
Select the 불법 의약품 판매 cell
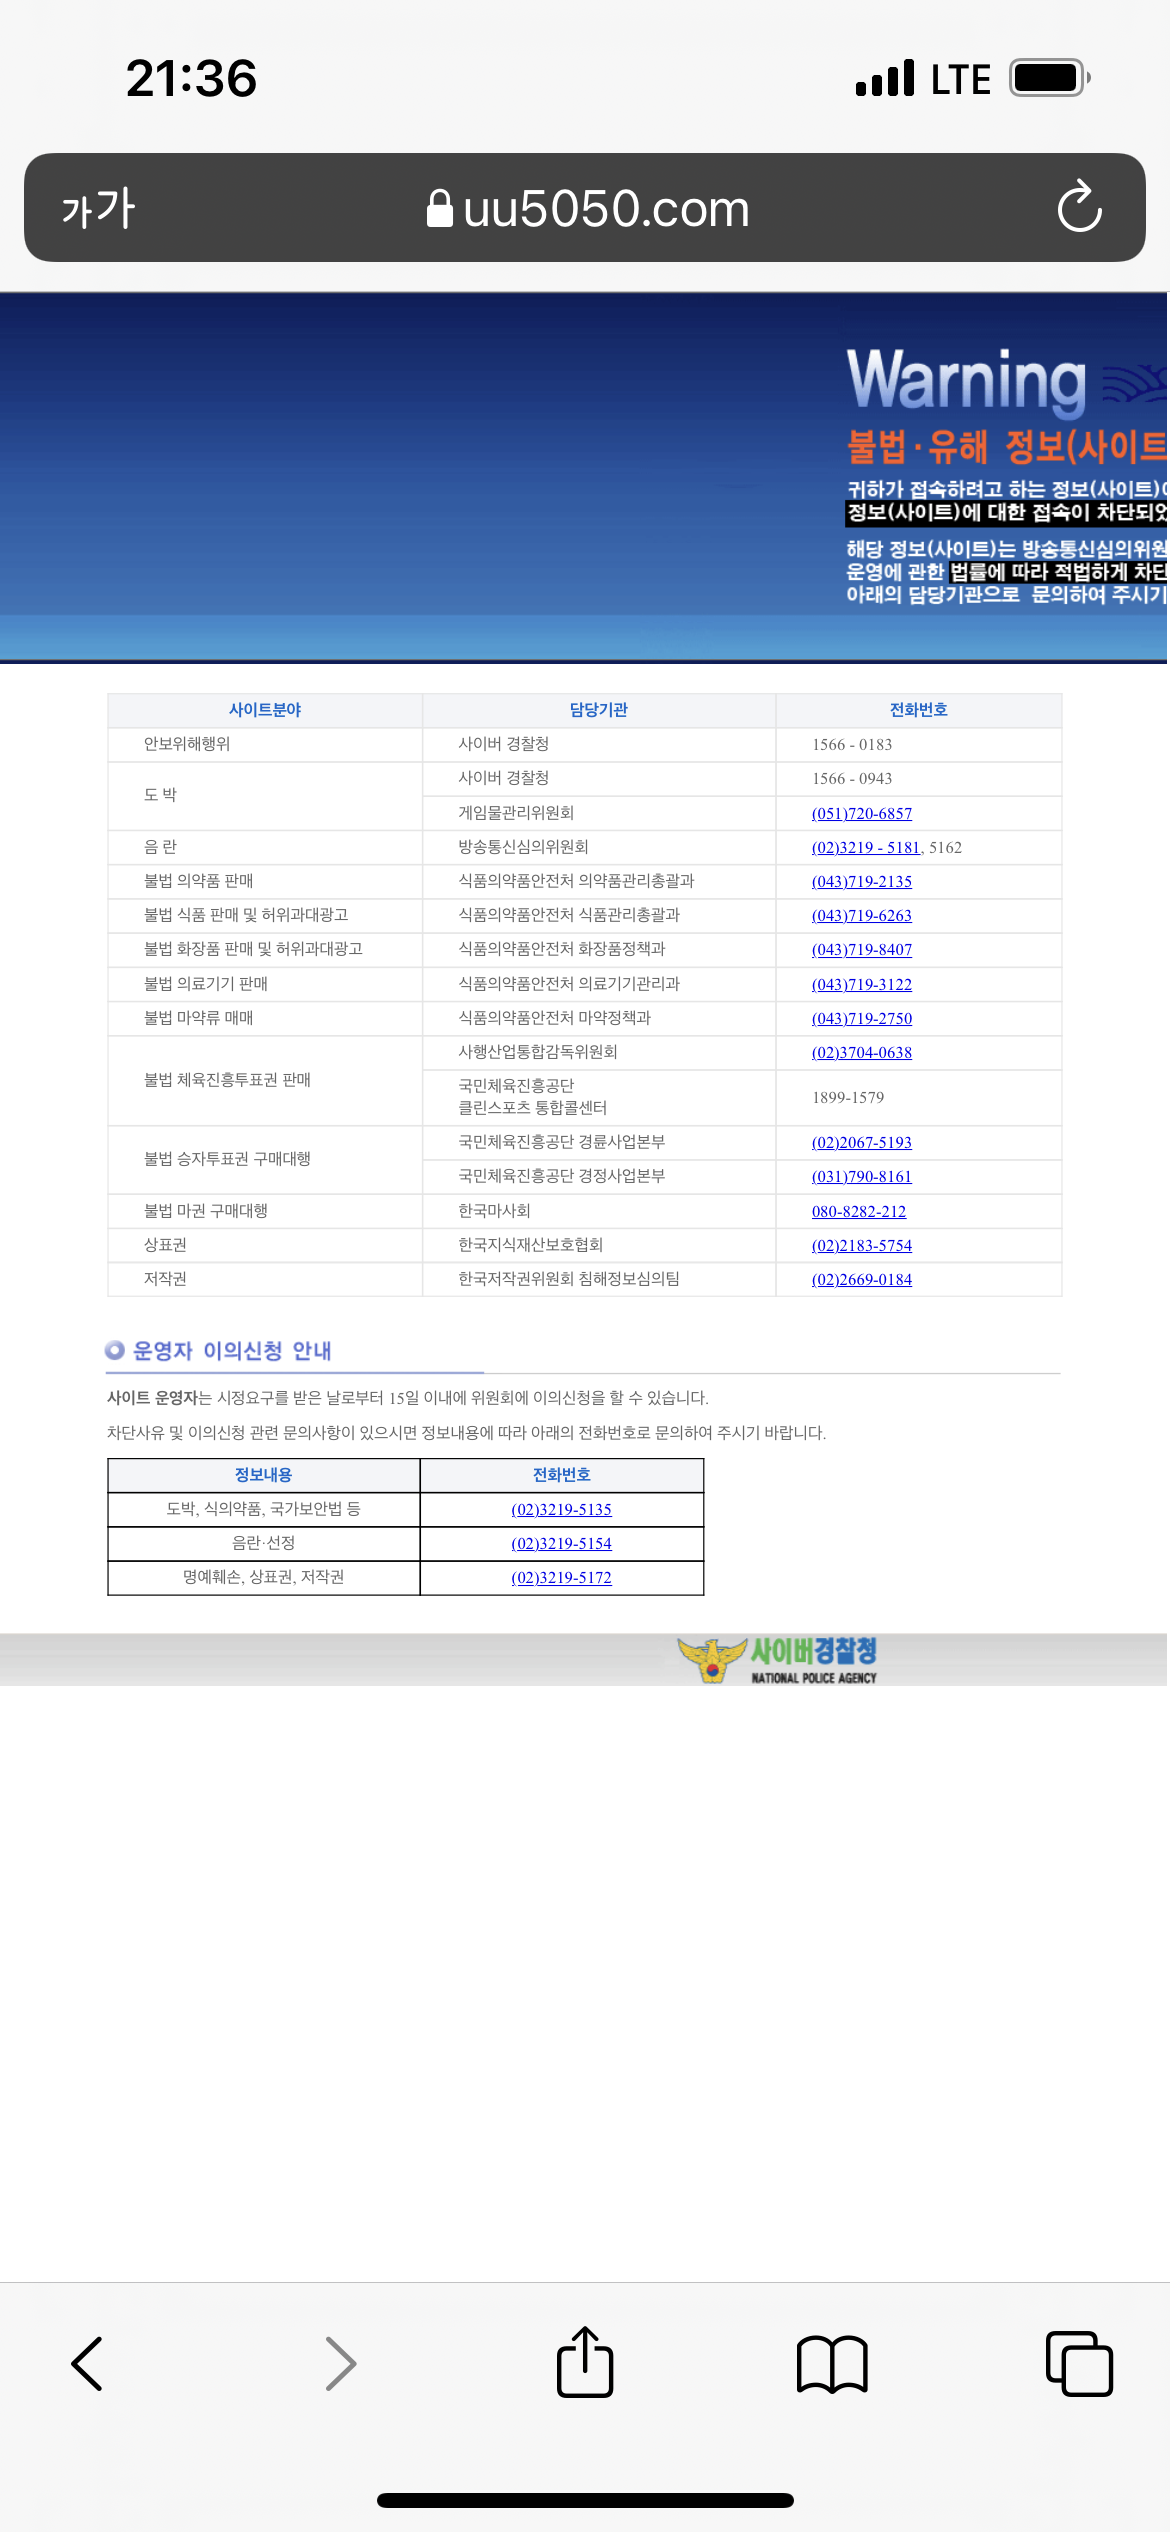[265, 881]
